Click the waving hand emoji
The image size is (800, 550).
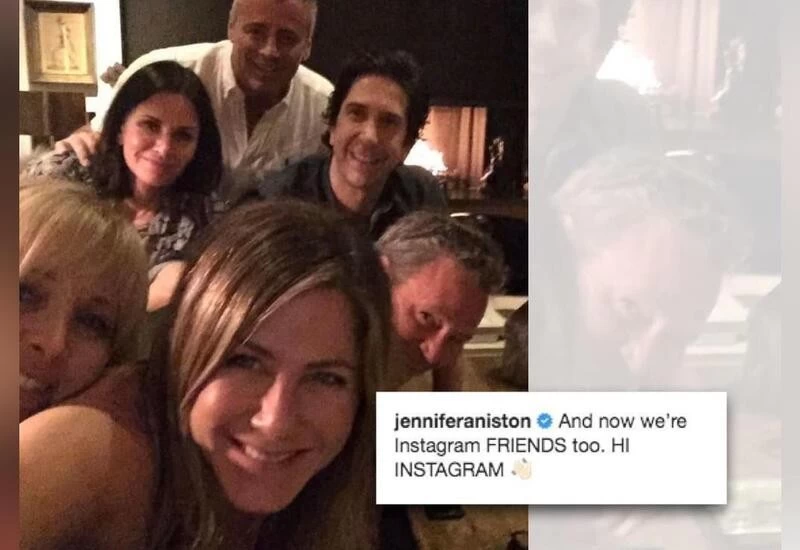click(522, 469)
